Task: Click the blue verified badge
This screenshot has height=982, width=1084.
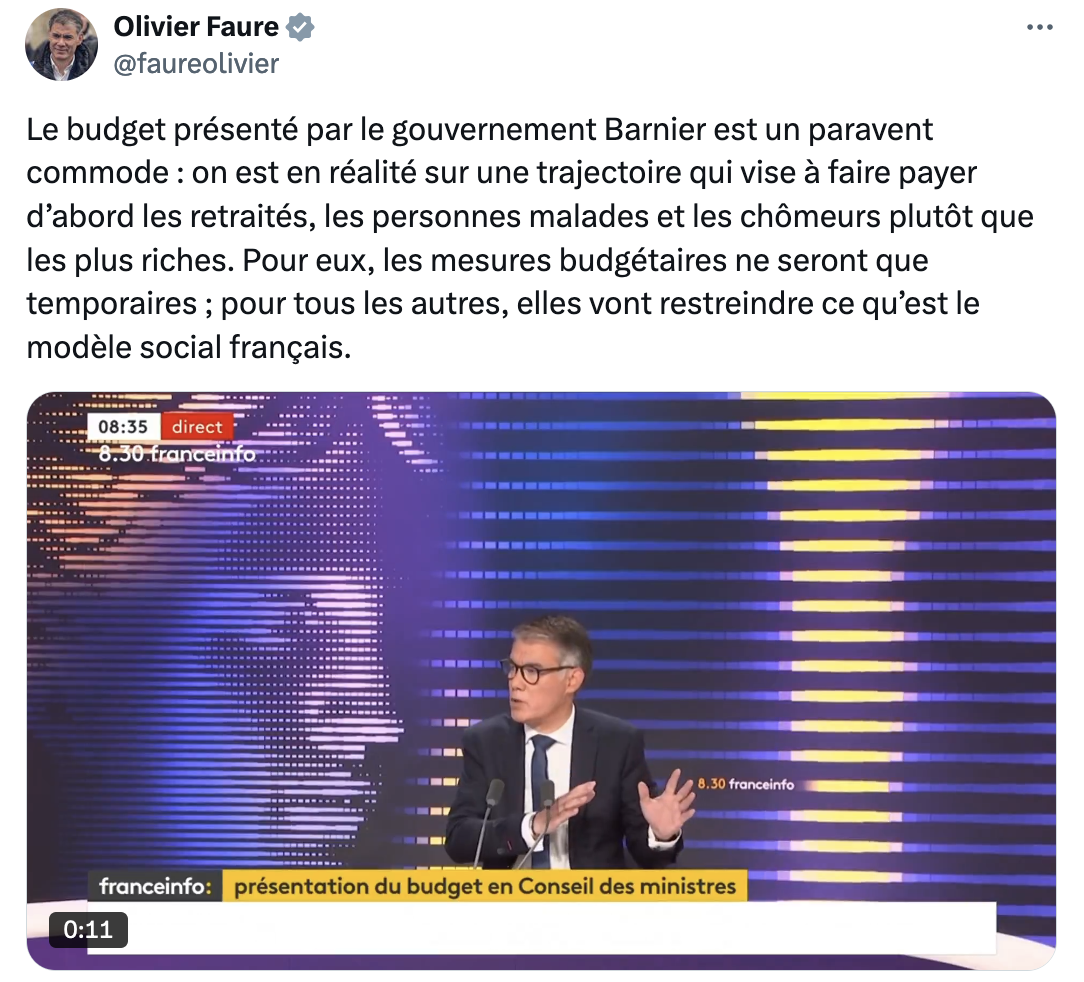Action: pos(300,28)
